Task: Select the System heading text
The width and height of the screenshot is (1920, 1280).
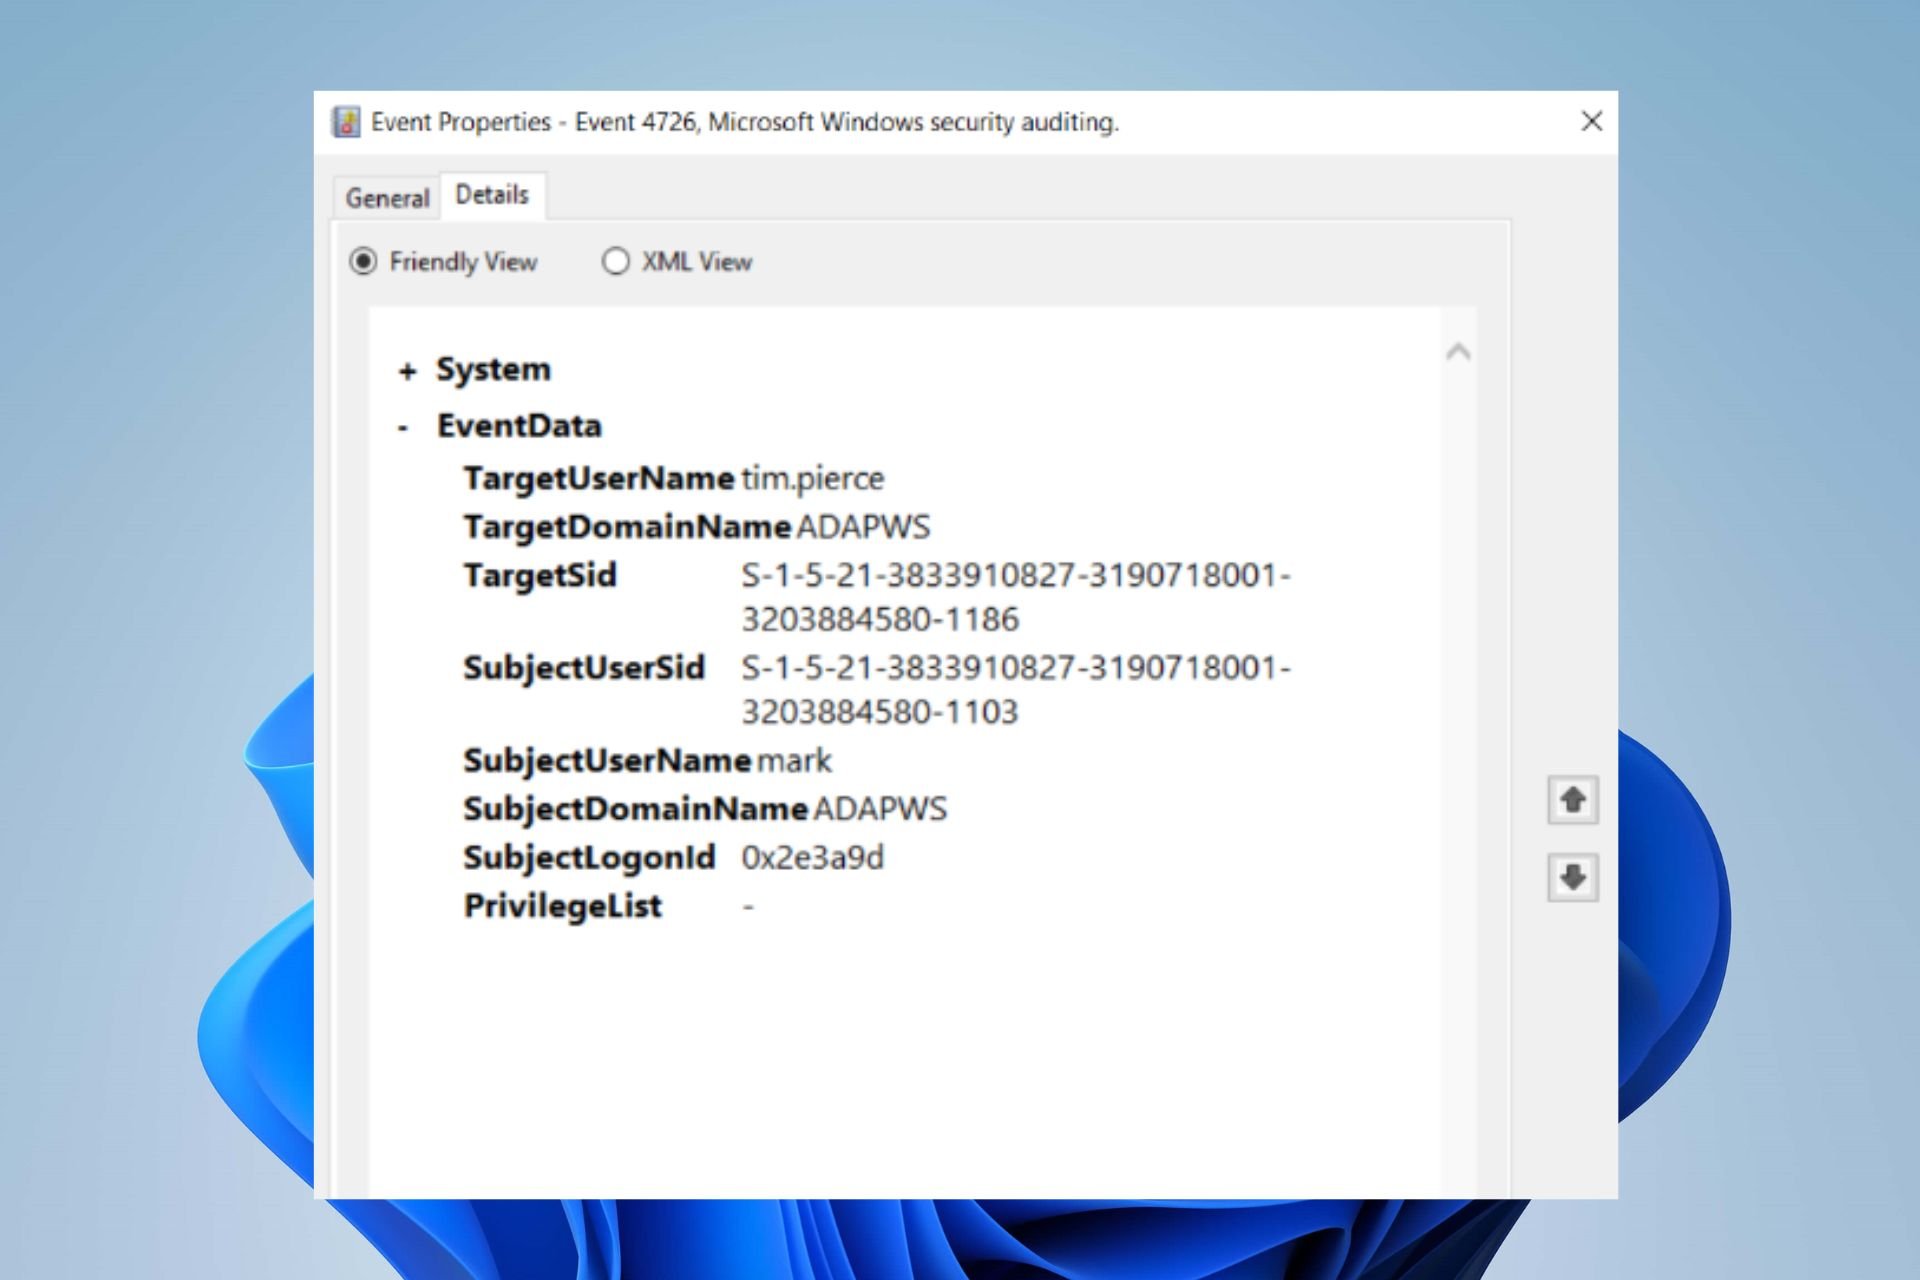Action: pos(493,369)
